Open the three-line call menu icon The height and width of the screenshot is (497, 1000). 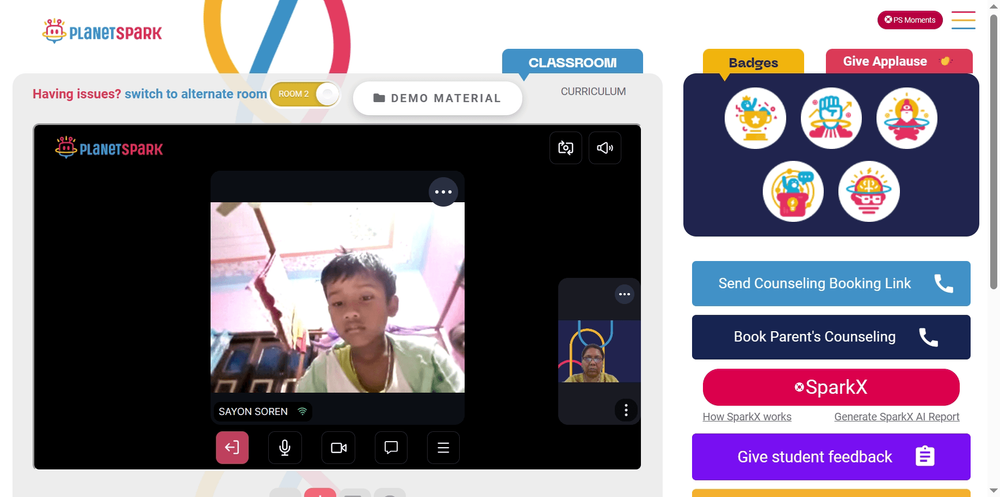pyautogui.click(x=443, y=448)
